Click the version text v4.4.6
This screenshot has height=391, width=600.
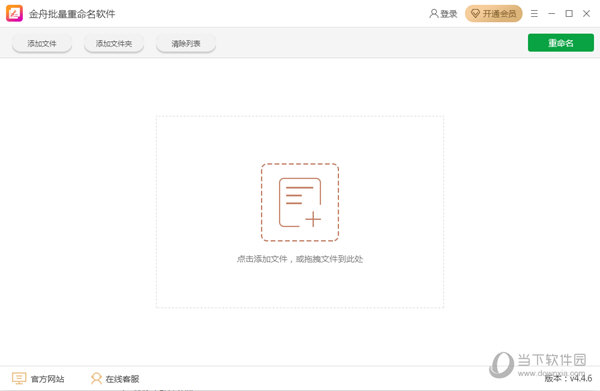tap(580, 378)
